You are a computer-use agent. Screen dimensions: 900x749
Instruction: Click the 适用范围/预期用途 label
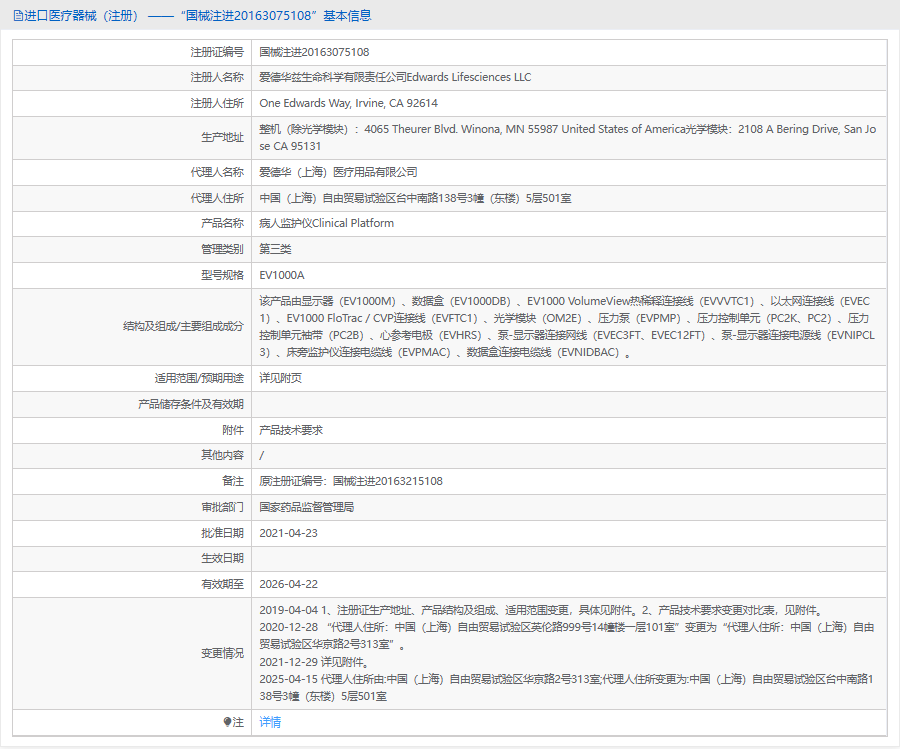199,378
